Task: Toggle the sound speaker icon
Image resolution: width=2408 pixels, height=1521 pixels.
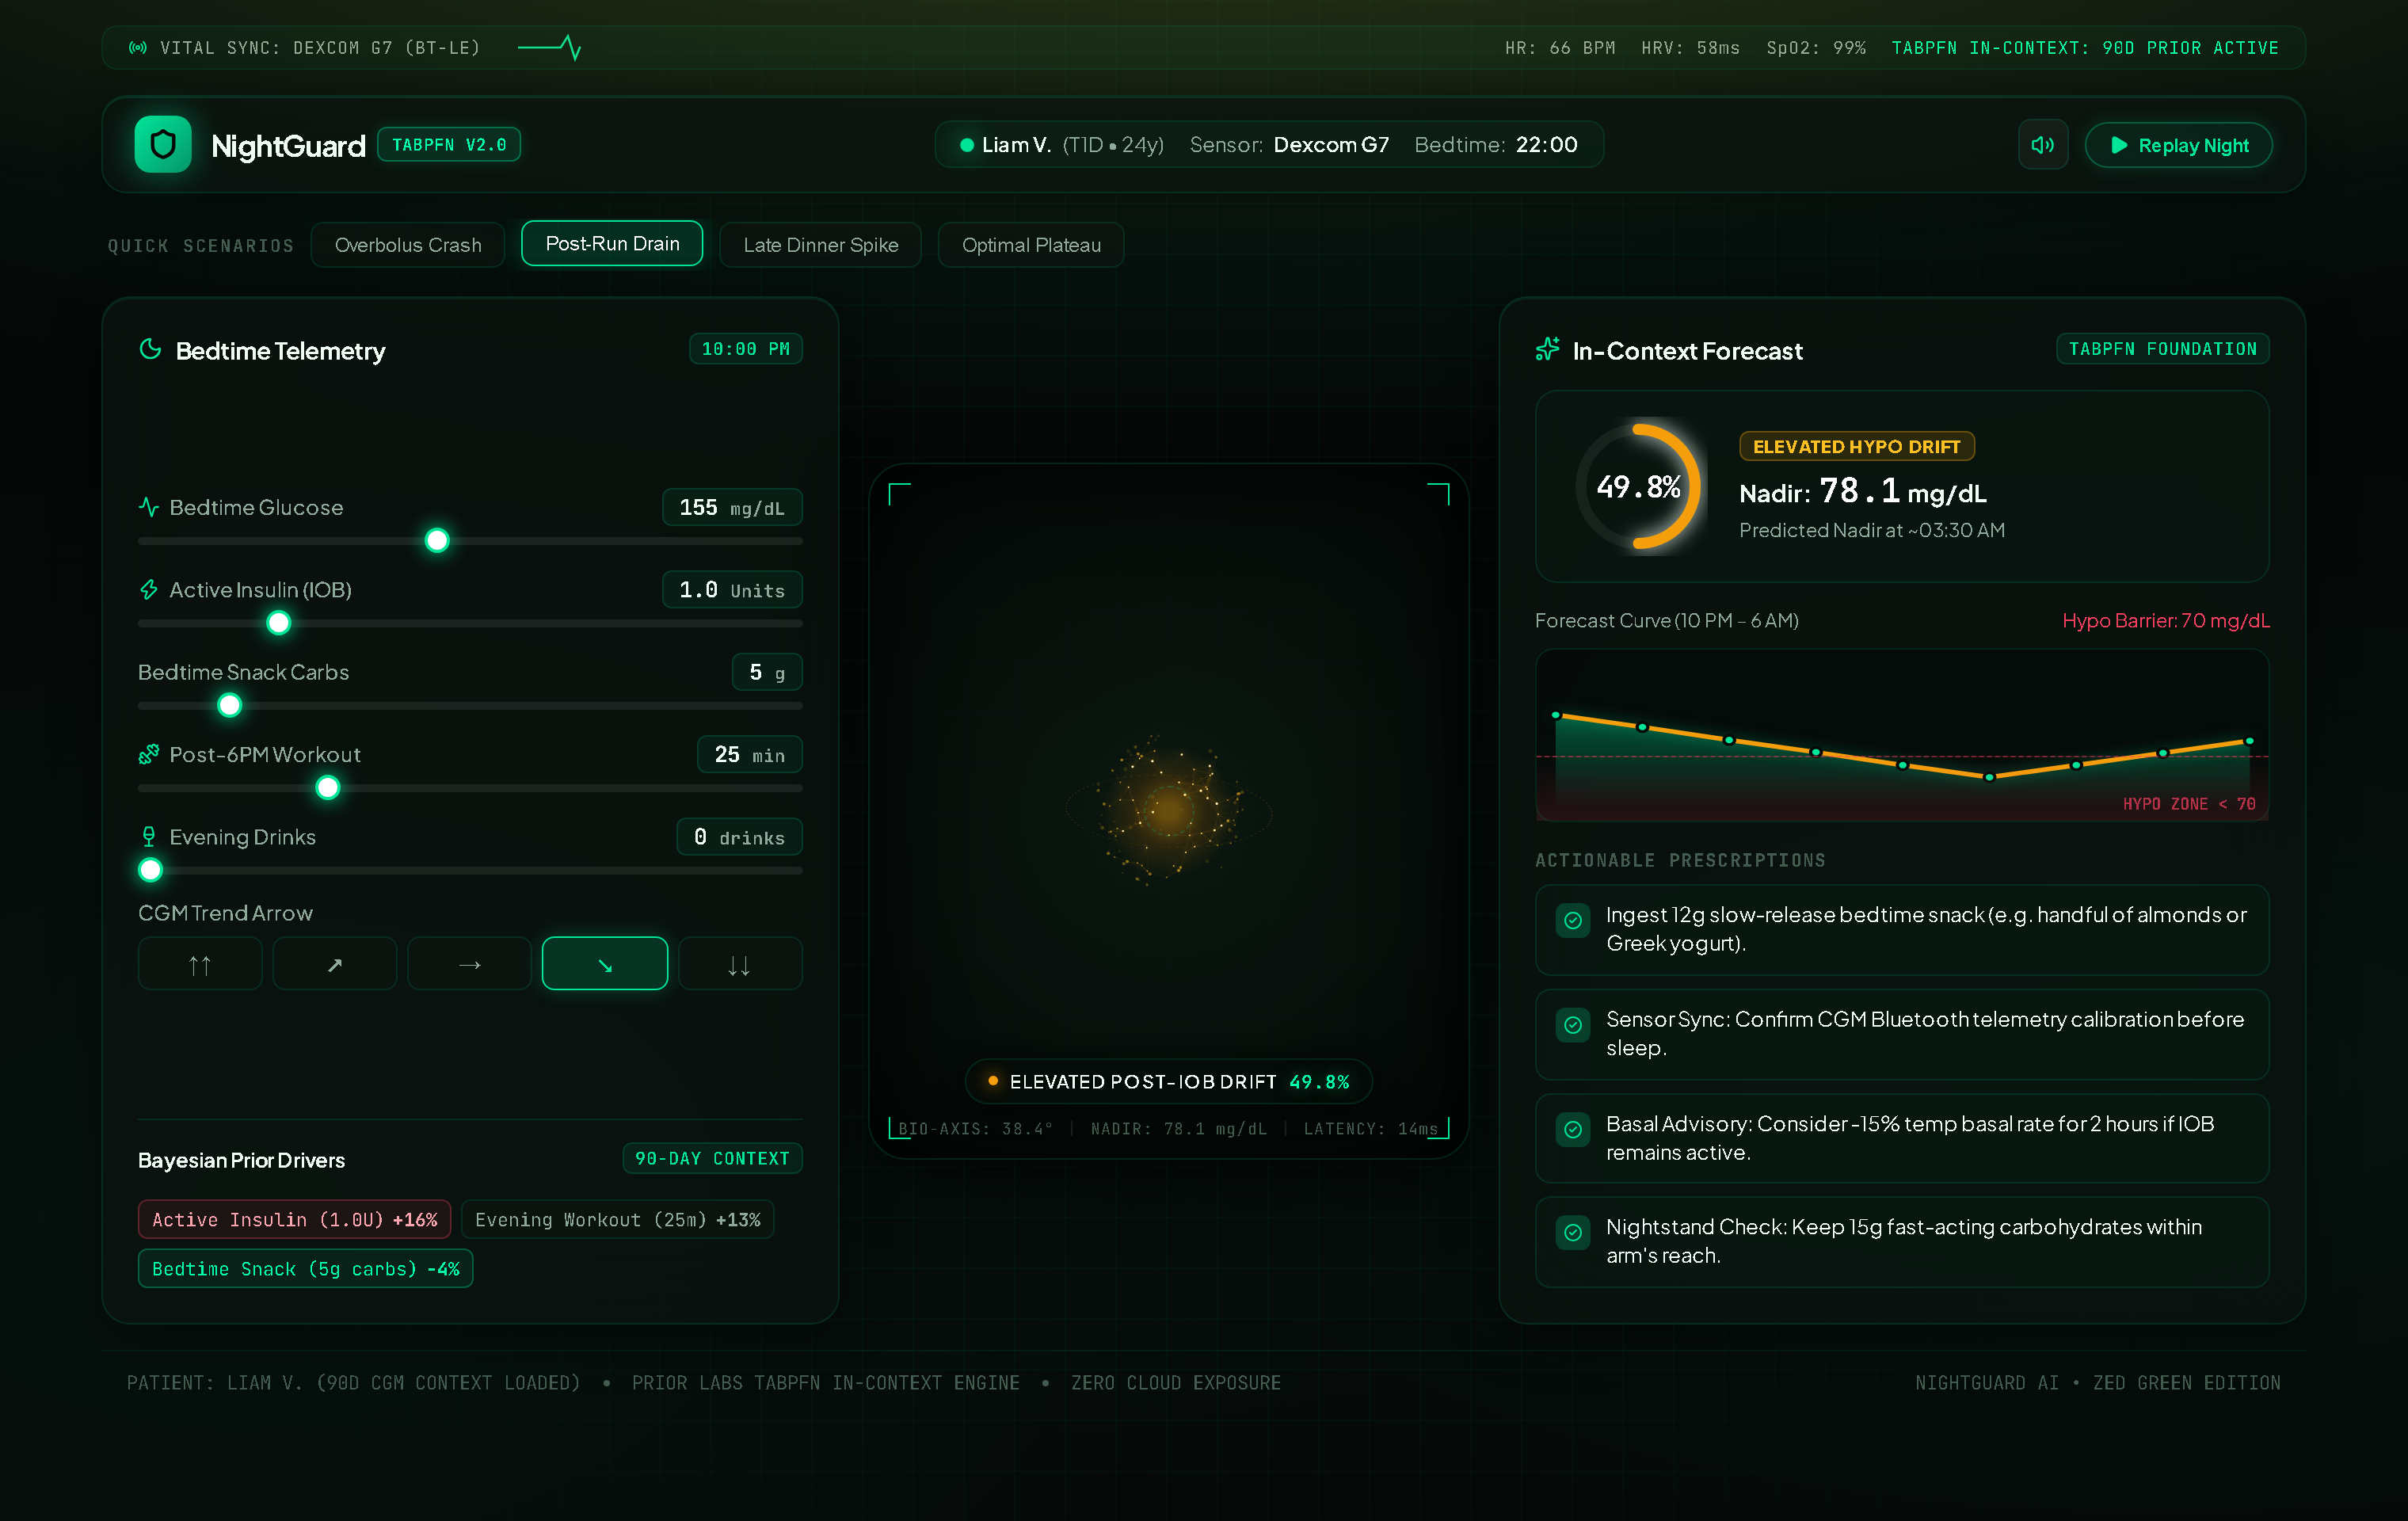Action: (2042, 145)
